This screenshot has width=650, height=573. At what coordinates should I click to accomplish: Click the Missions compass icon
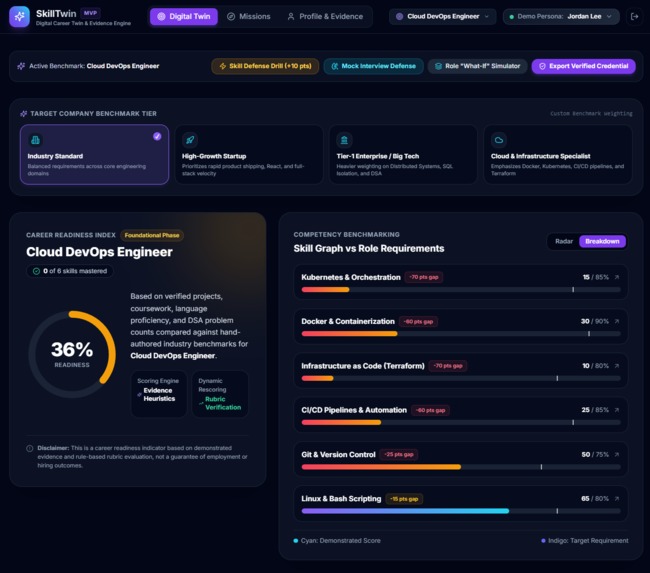(x=231, y=17)
